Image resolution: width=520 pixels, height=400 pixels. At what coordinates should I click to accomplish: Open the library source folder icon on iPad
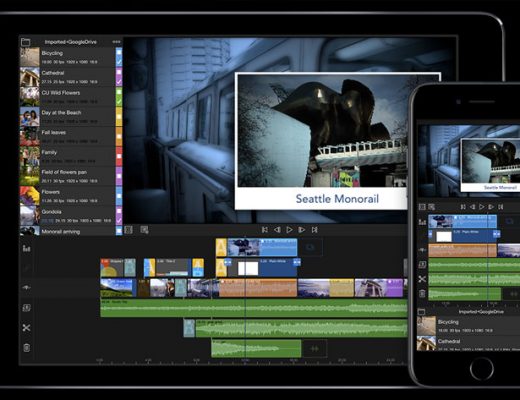coord(26,42)
